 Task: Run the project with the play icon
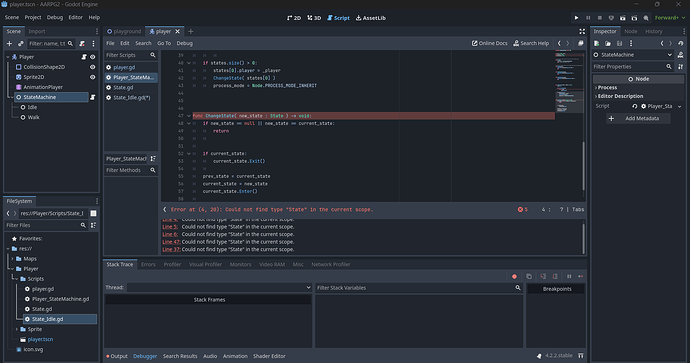[576, 18]
